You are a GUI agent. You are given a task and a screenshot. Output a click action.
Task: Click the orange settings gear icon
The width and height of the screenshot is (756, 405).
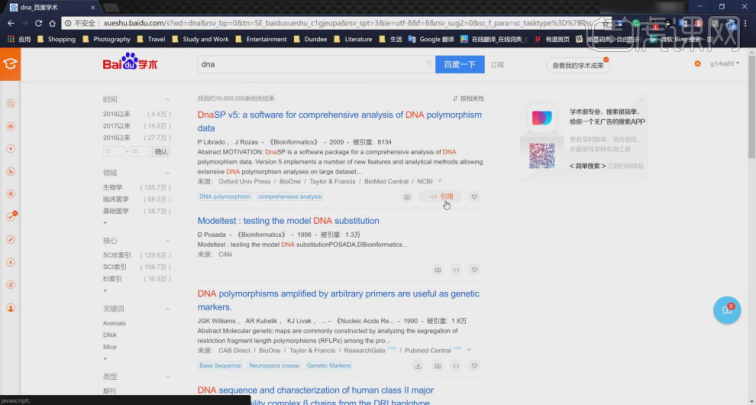pos(697,64)
